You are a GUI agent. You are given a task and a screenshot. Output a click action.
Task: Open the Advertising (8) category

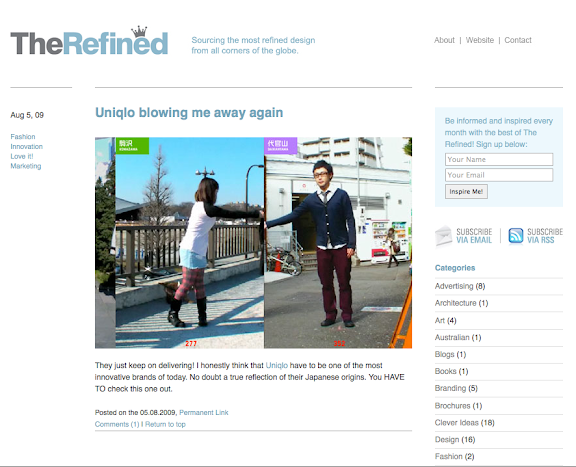click(460, 286)
